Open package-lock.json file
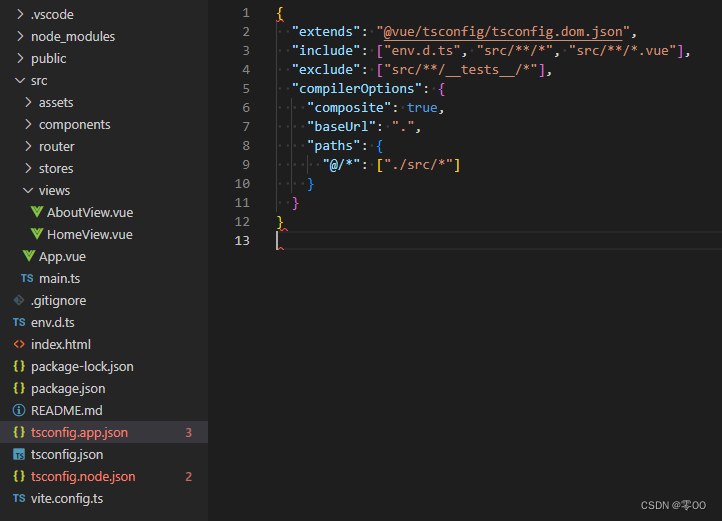 click(82, 367)
